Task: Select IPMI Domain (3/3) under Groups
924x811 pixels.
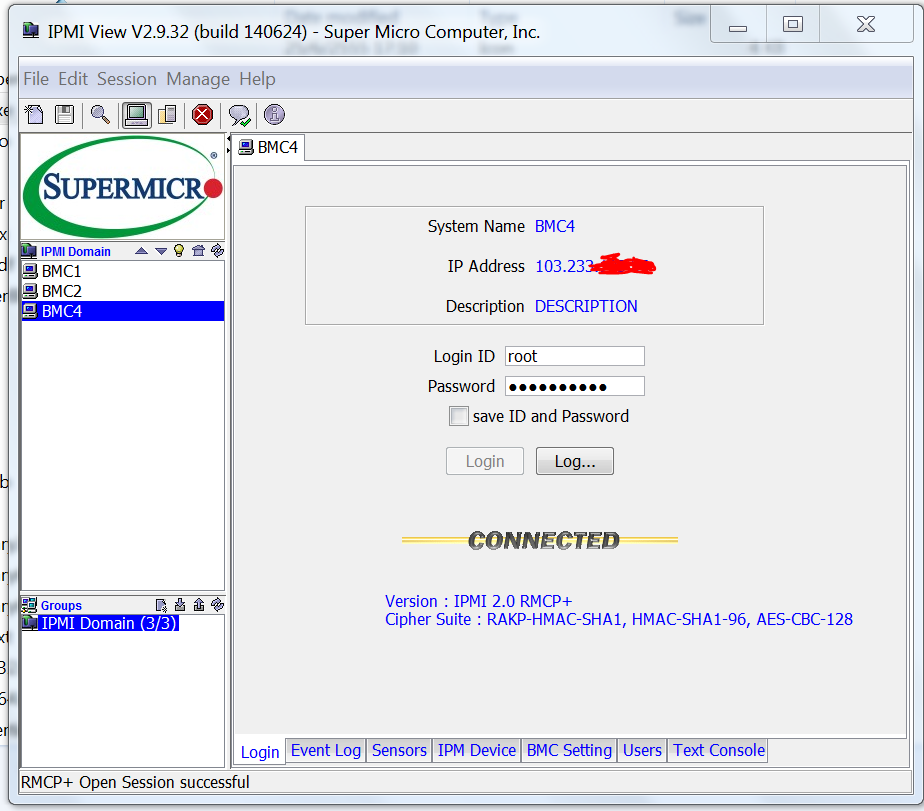Action: (100, 623)
